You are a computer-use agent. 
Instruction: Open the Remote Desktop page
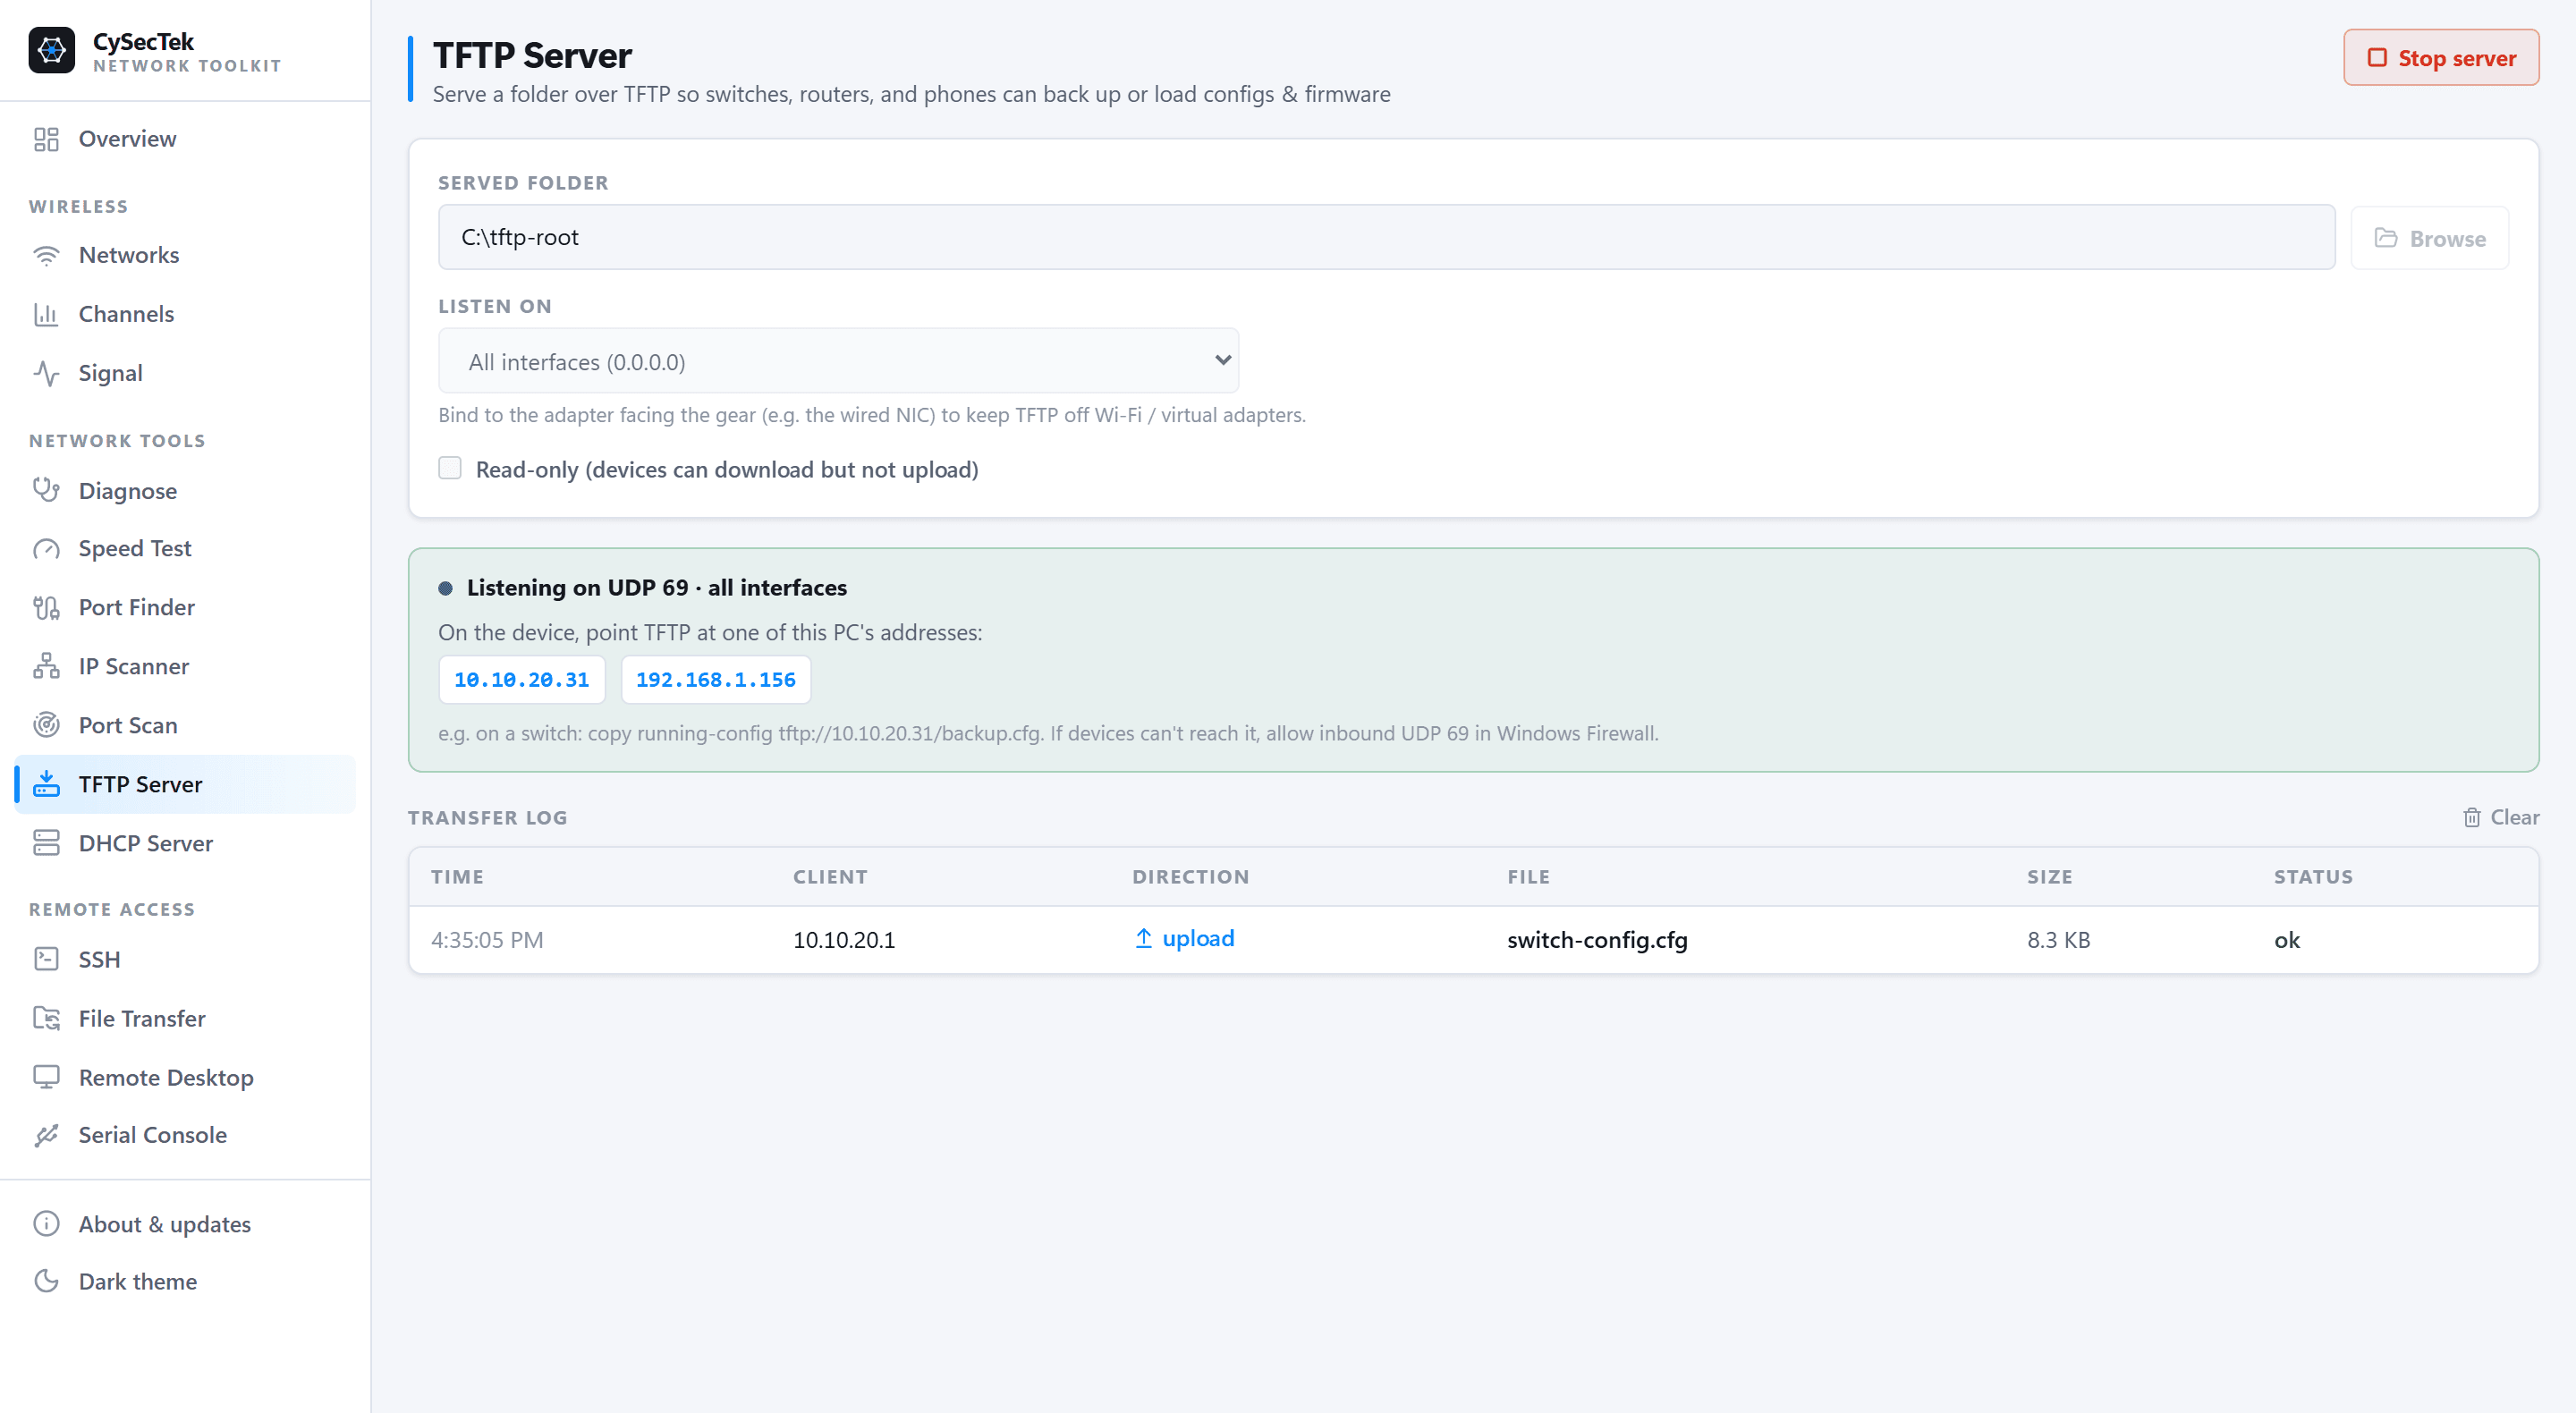pos(185,1077)
